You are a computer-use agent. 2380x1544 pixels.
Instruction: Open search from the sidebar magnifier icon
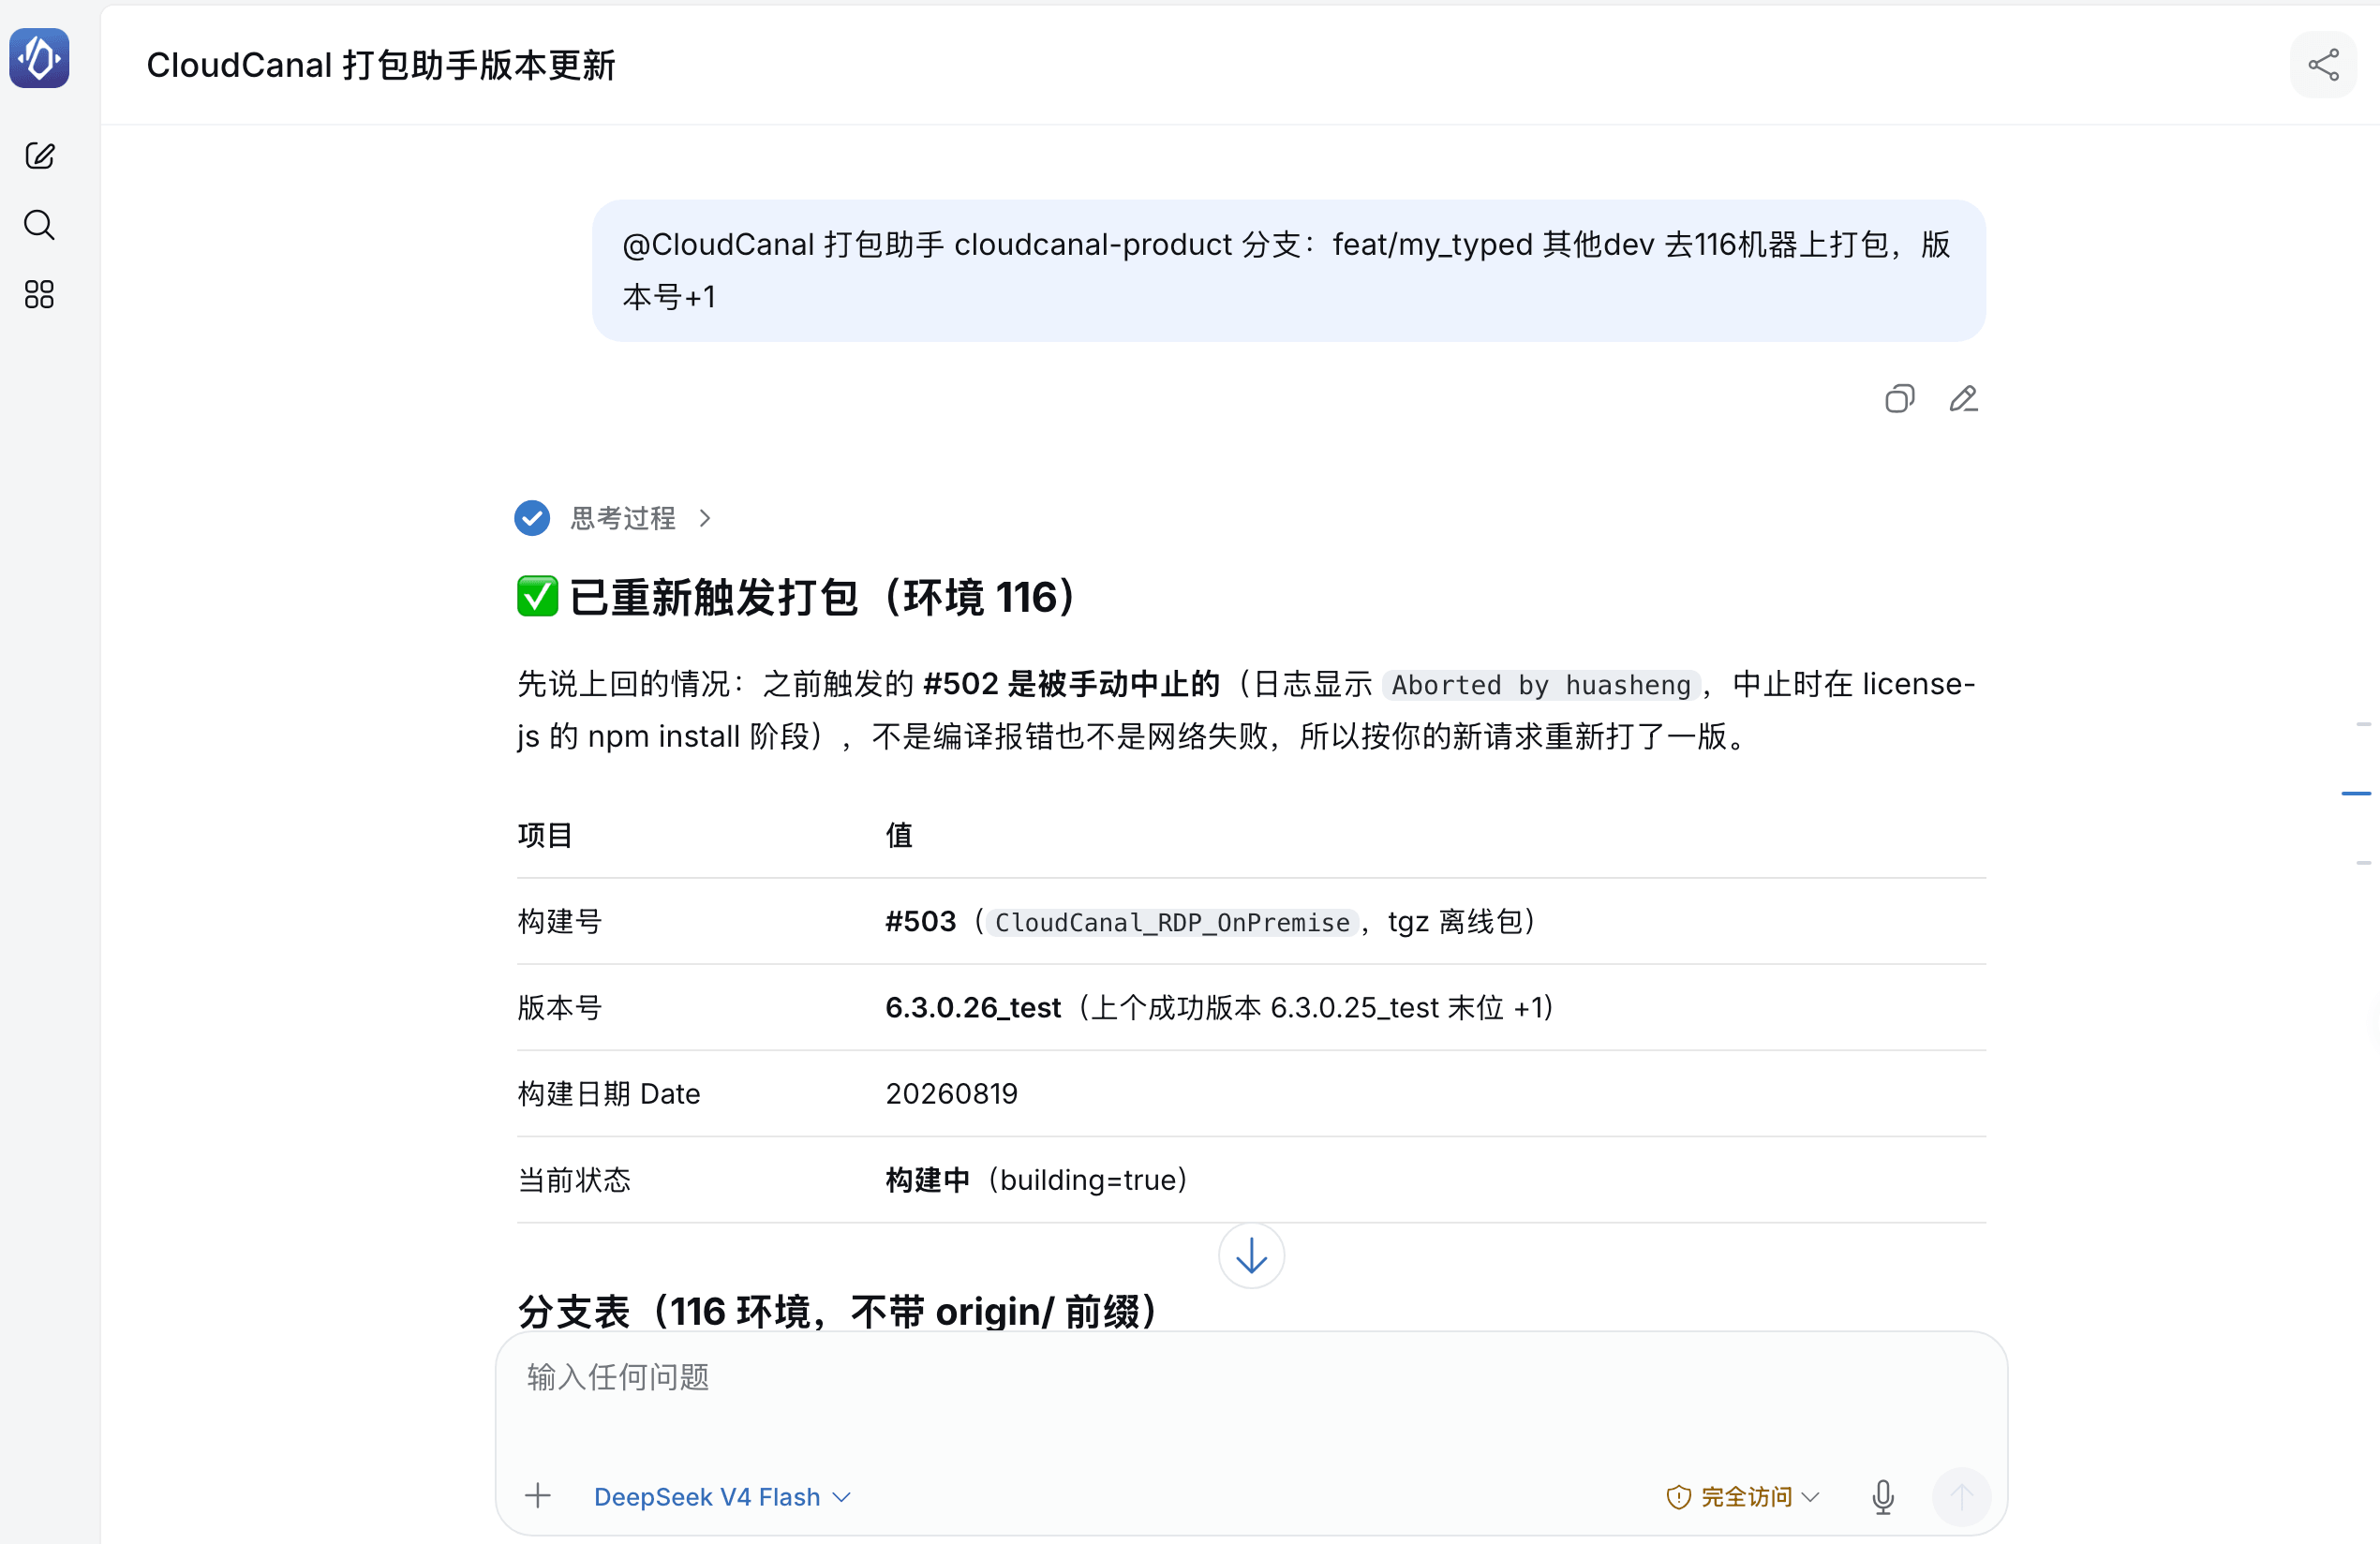click(x=39, y=225)
